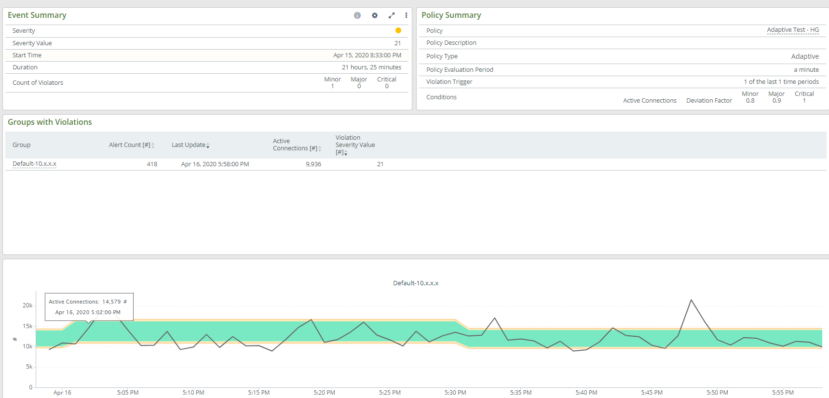Click the Minor threshold 0.8 in Conditions
829x398 pixels.
coord(750,100)
